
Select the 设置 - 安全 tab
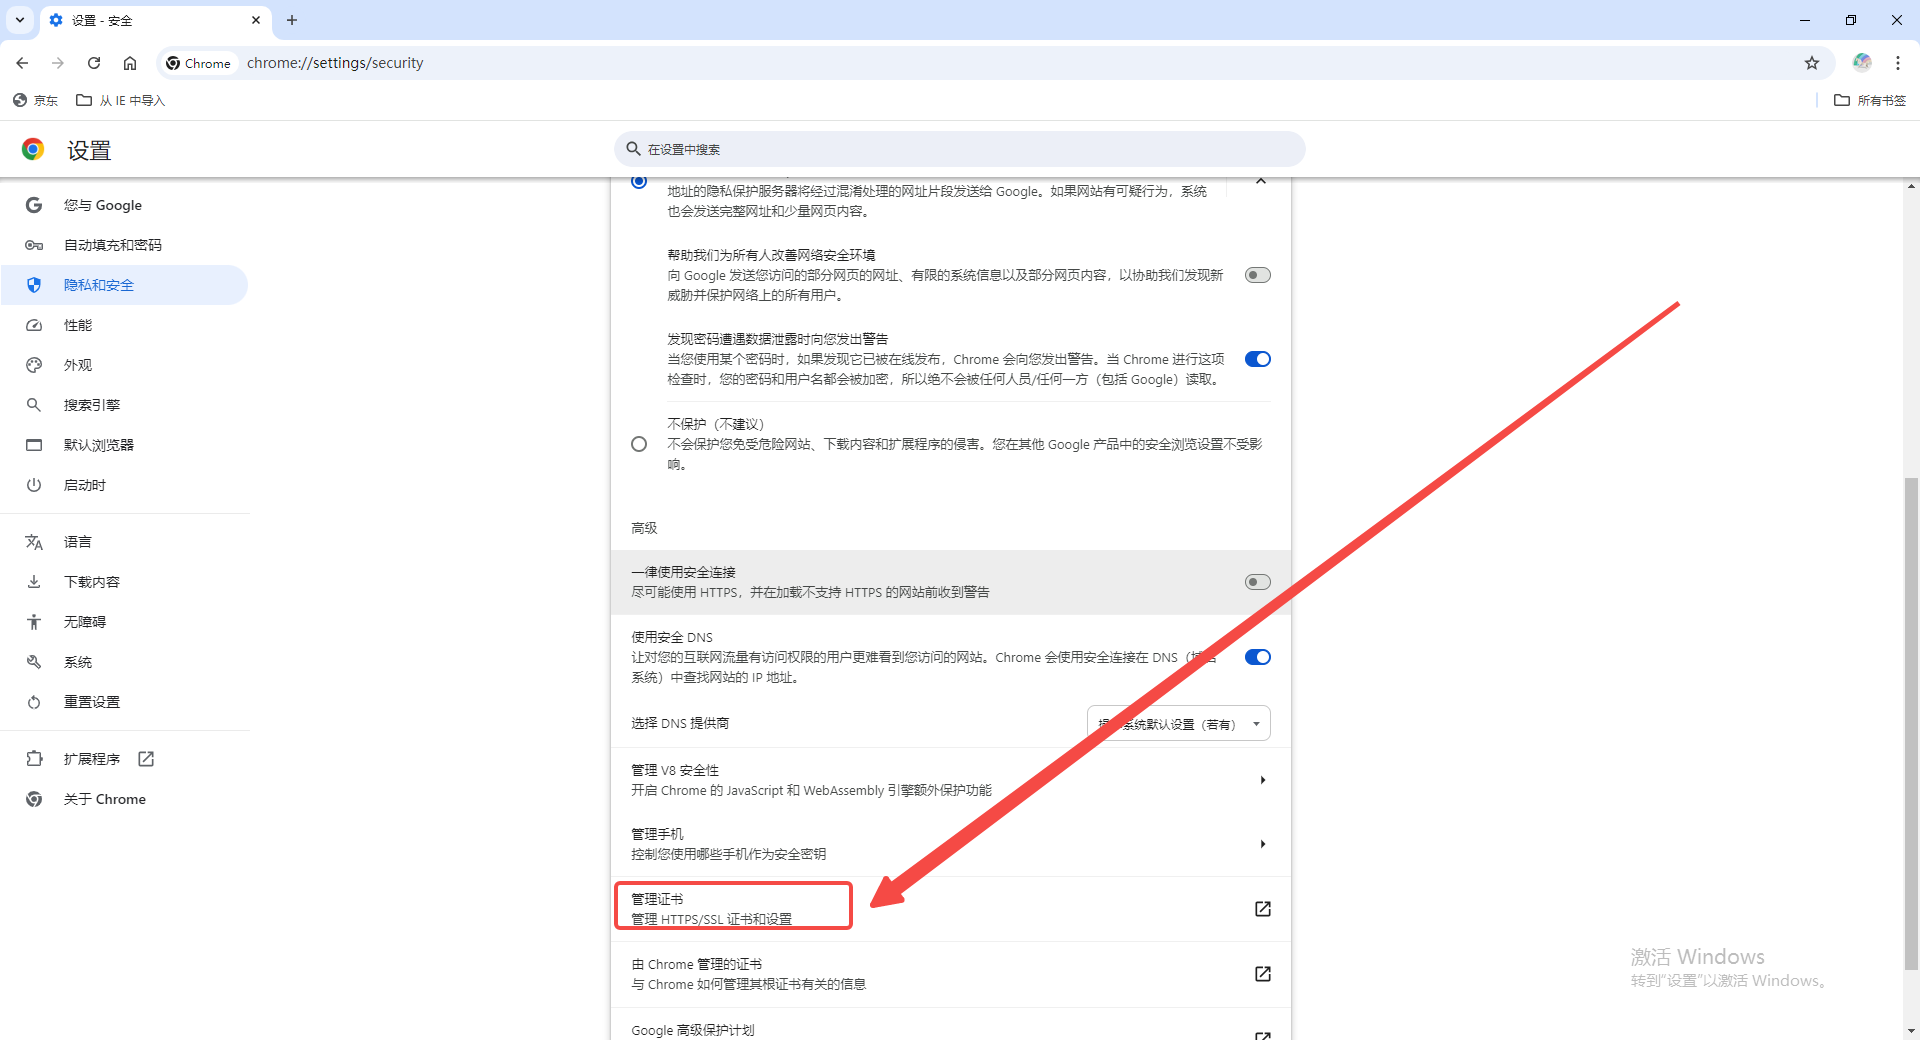155,20
